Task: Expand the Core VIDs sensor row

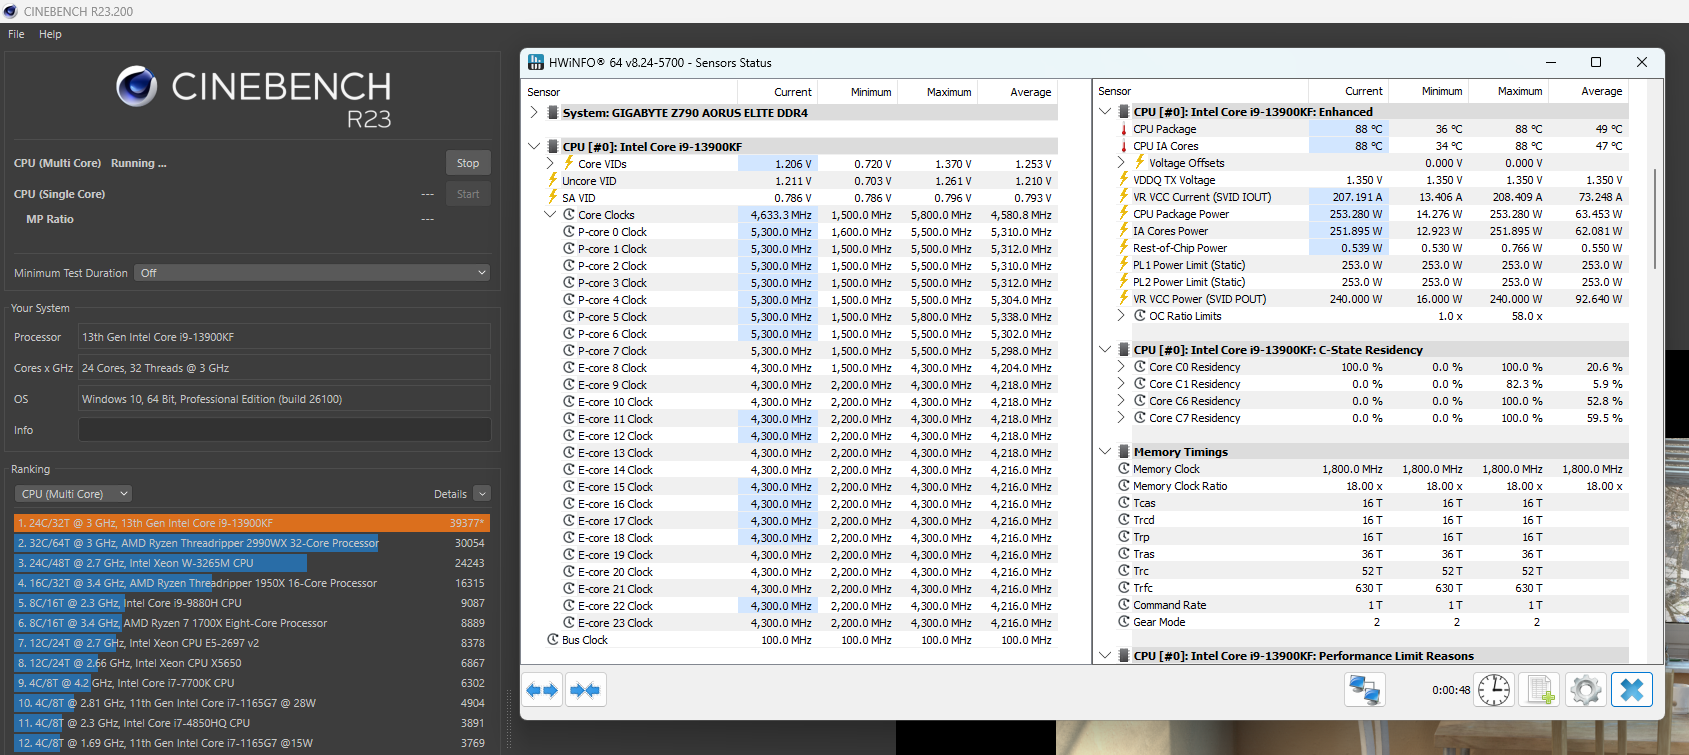Action: point(550,164)
